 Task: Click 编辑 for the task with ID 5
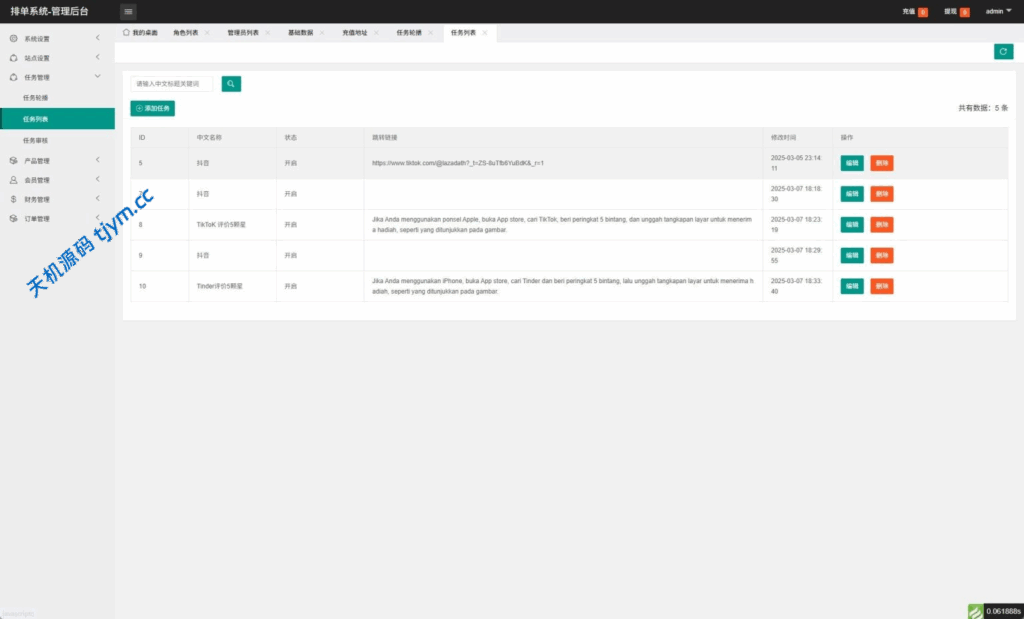tap(851, 163)
